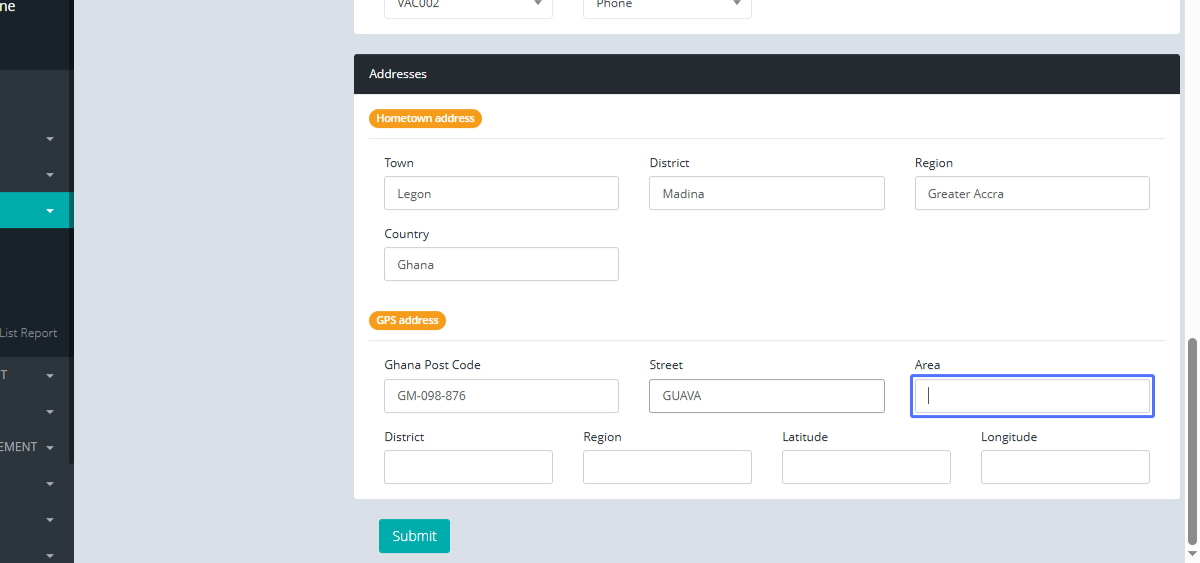The image size is (1200, 563).
Task: Open the List Report sidebar link
Action: point(29,333)
